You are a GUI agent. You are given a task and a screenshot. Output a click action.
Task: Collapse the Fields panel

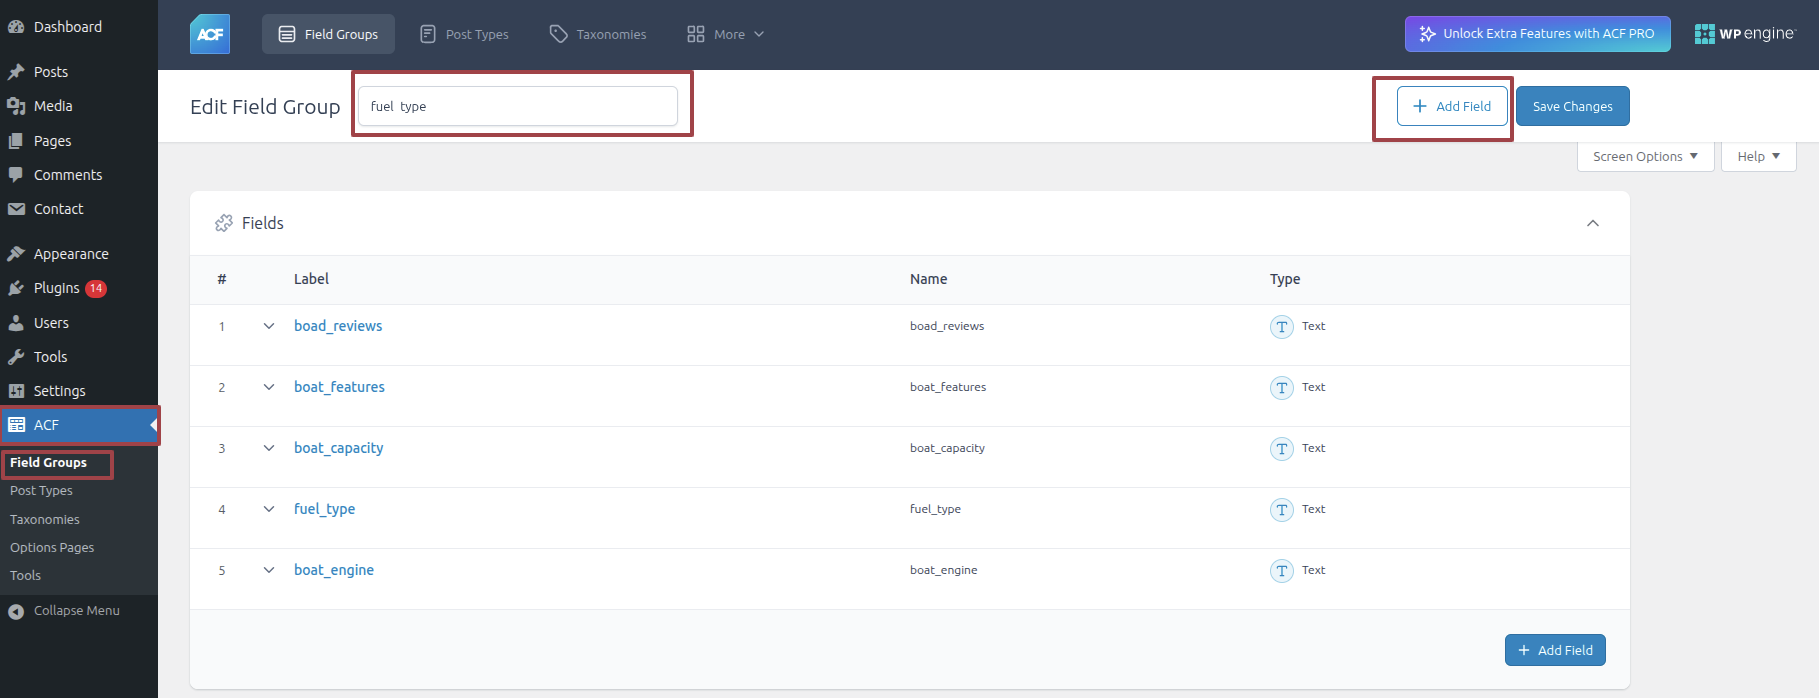[1592, 223]
